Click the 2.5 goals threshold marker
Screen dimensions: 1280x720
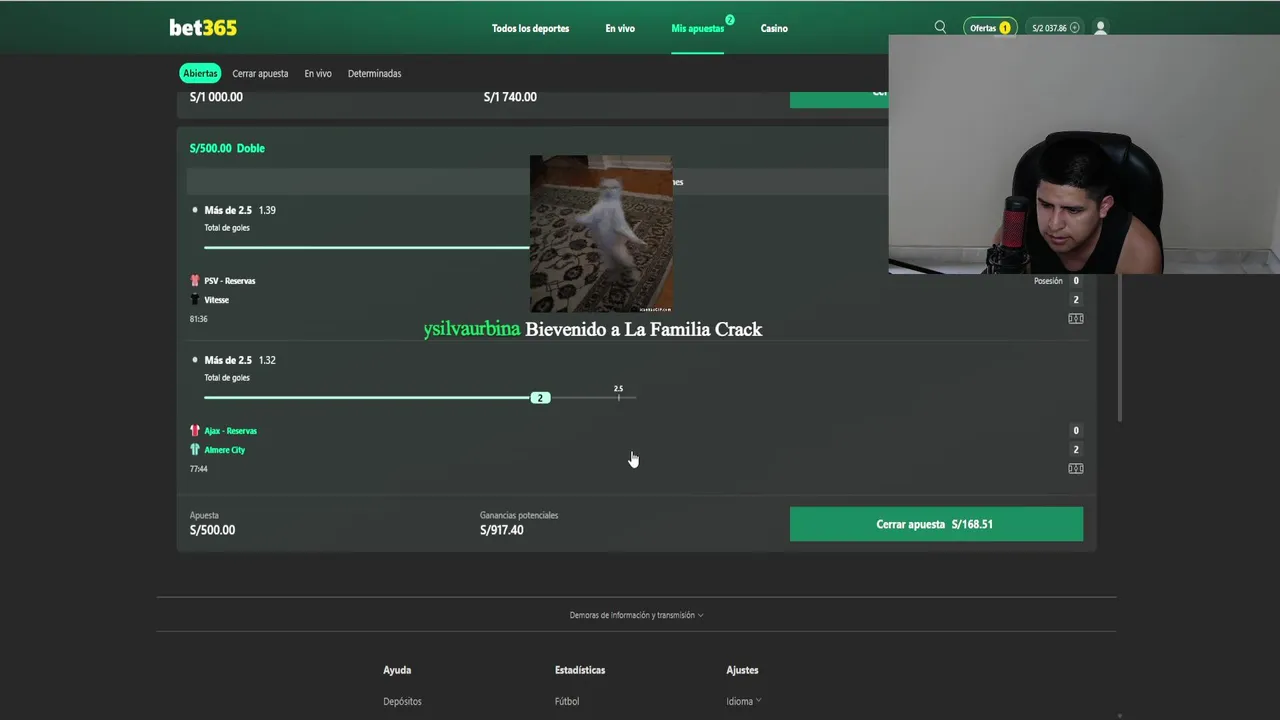pos(618,394)
